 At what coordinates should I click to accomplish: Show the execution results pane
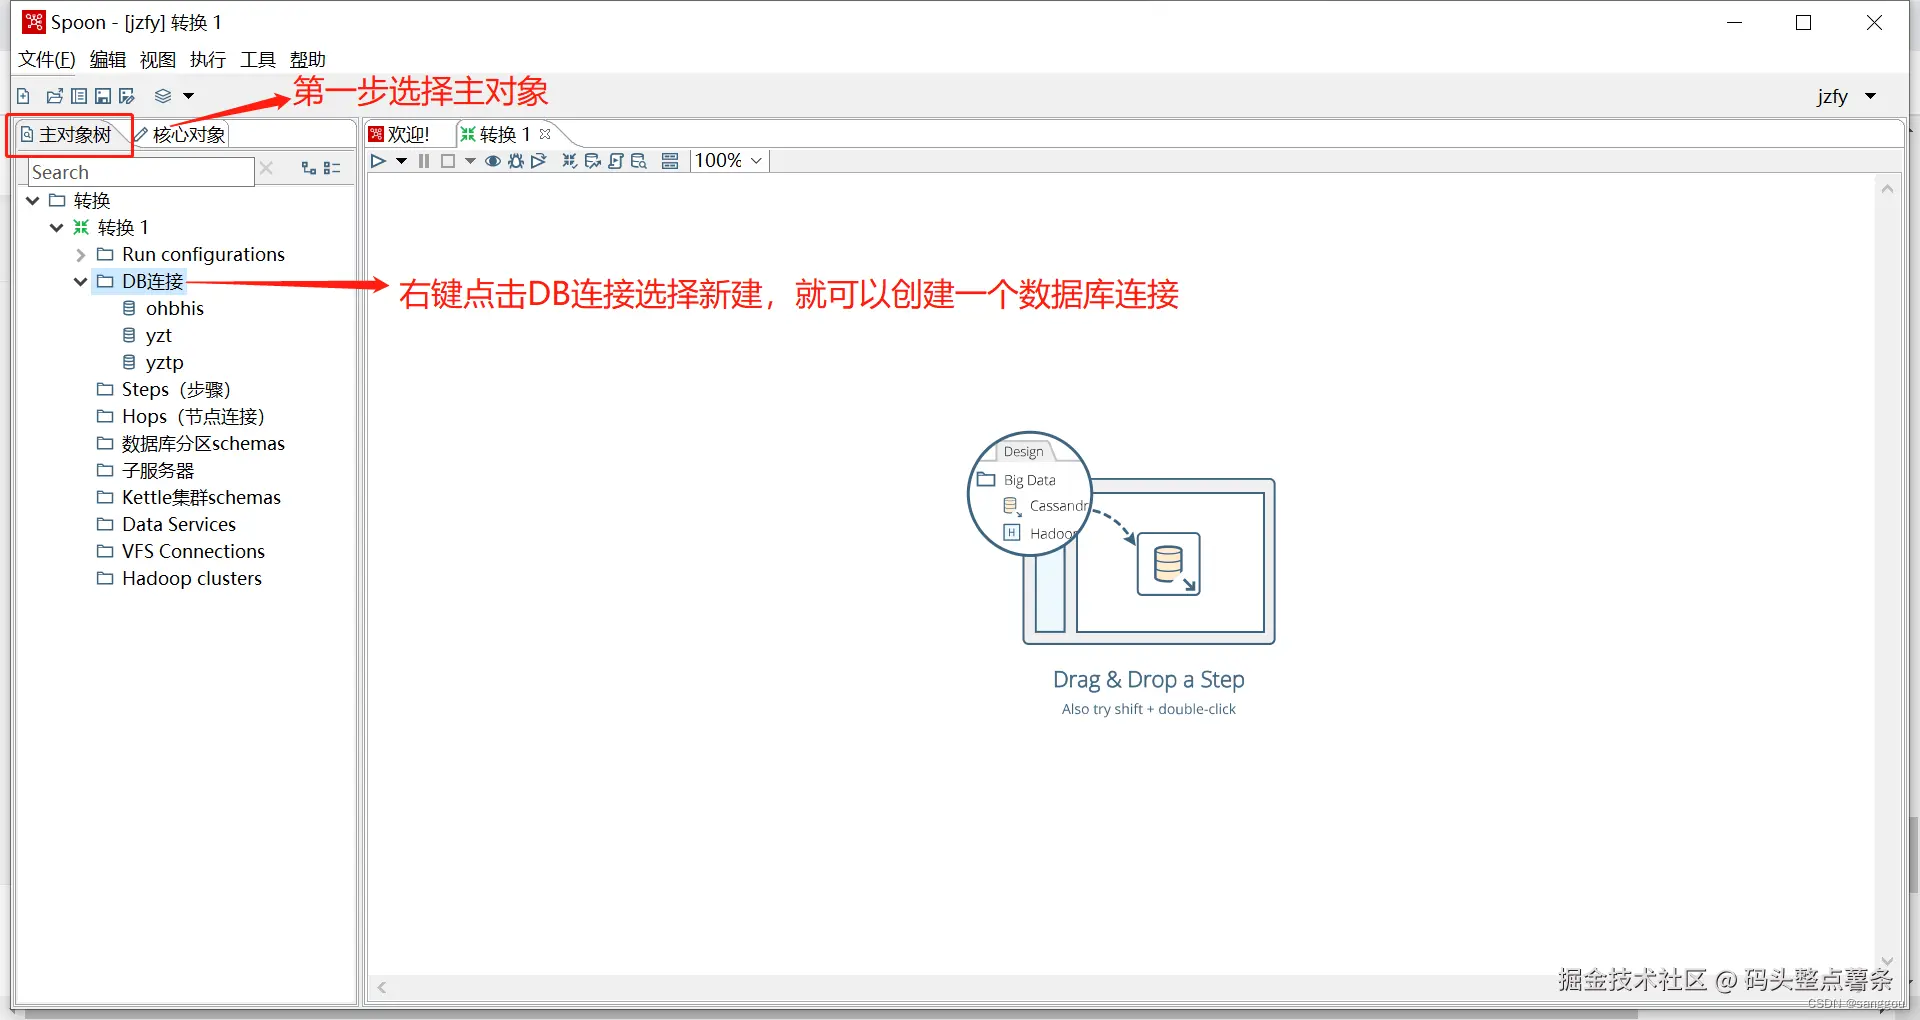(670, 161)
